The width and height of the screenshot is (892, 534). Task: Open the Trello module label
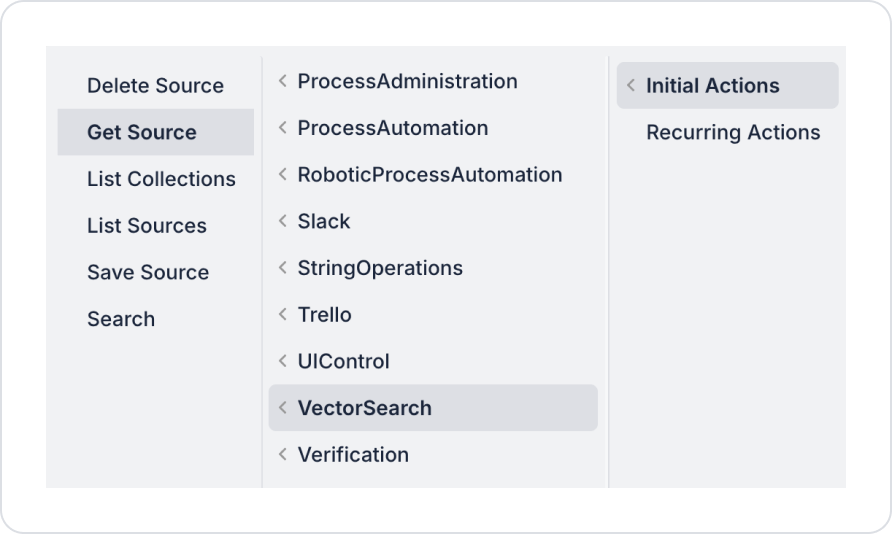[x=324, y=315]
